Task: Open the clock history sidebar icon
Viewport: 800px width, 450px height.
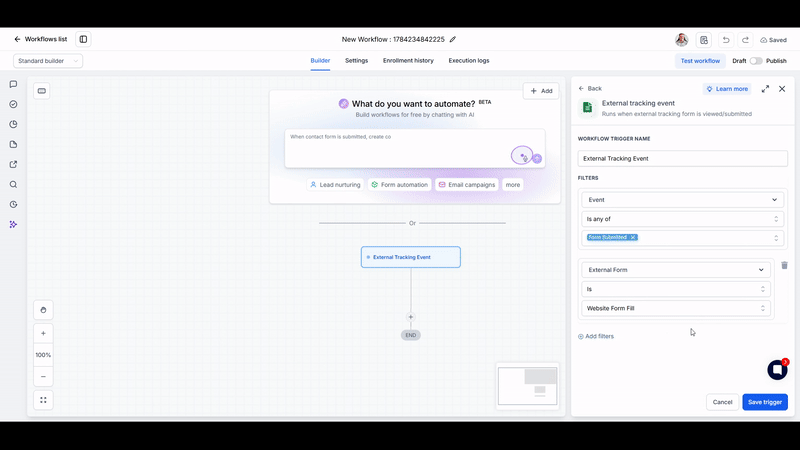Action: tap(13, 204)
